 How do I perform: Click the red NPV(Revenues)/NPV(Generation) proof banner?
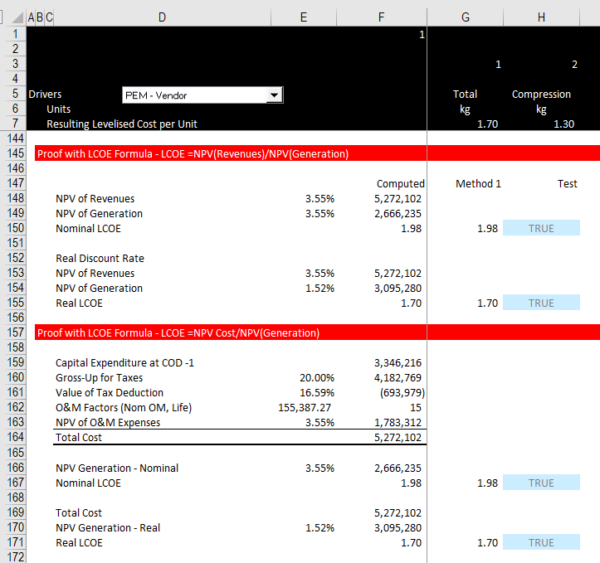tap(192, 154)
